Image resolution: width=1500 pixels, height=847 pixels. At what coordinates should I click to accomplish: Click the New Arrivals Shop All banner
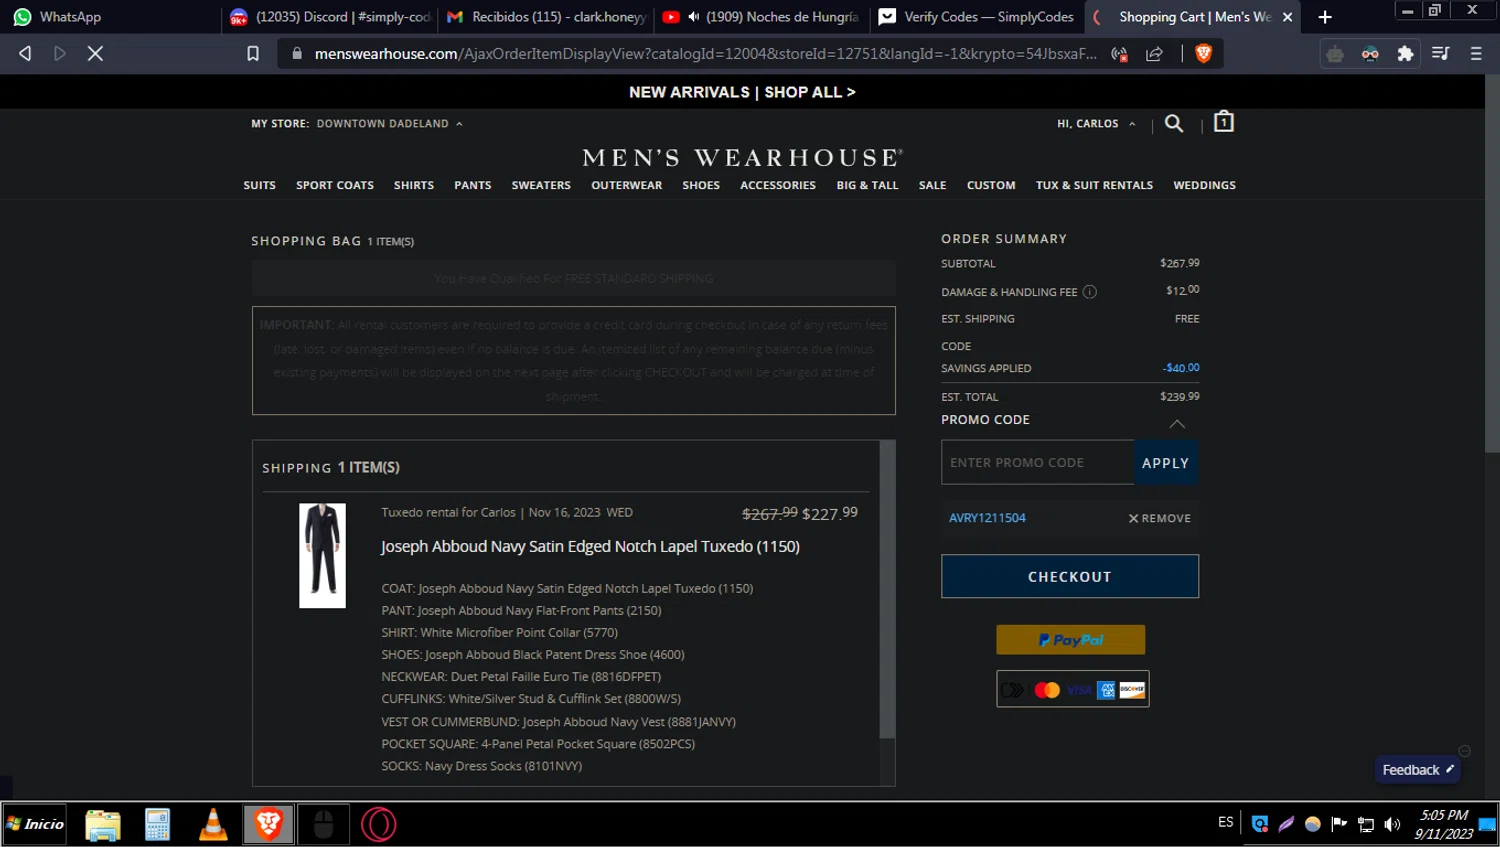pos(742,92)
